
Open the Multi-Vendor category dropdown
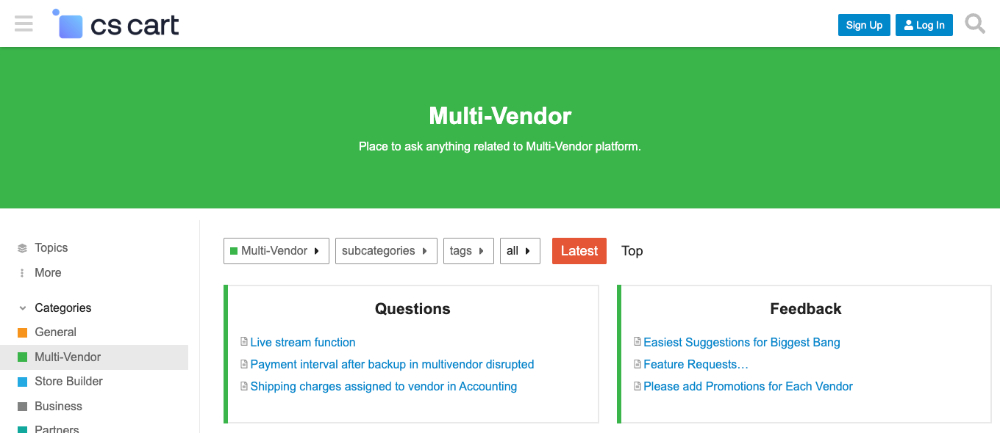(x=276, y=251)
